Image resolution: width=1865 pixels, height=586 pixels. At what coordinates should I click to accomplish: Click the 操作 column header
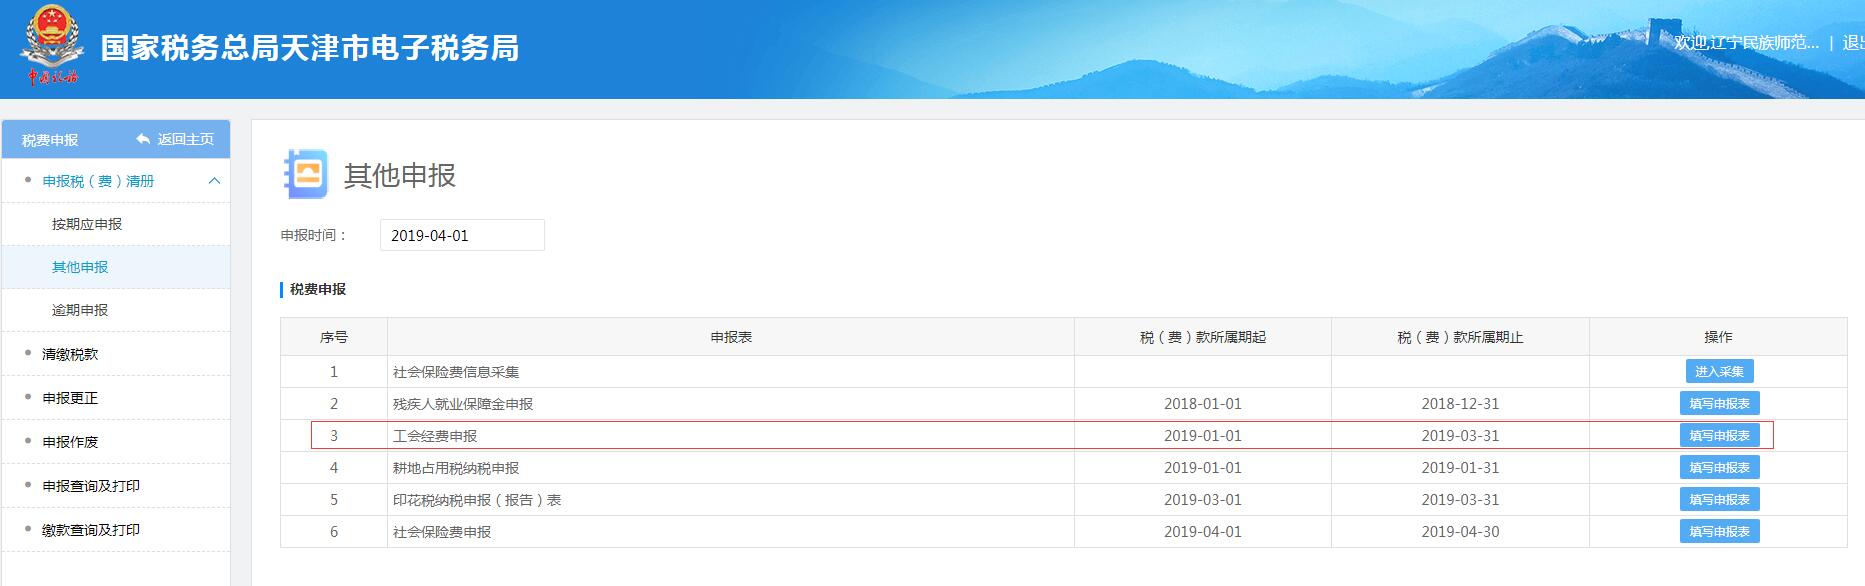(1718, 337)
